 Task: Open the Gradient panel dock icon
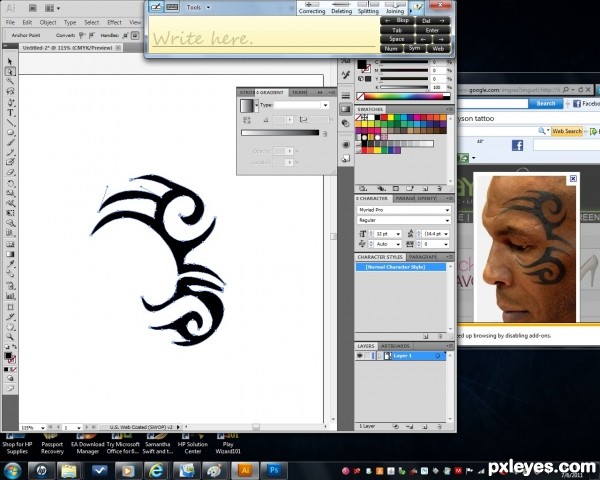coord(346,109)
